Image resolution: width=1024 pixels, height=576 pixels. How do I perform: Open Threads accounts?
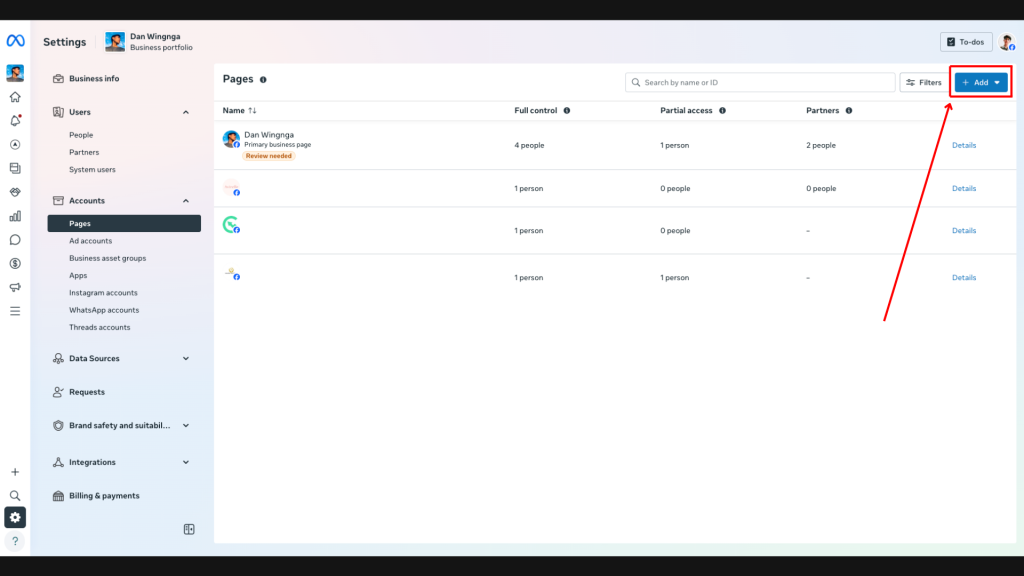(99, 327)
